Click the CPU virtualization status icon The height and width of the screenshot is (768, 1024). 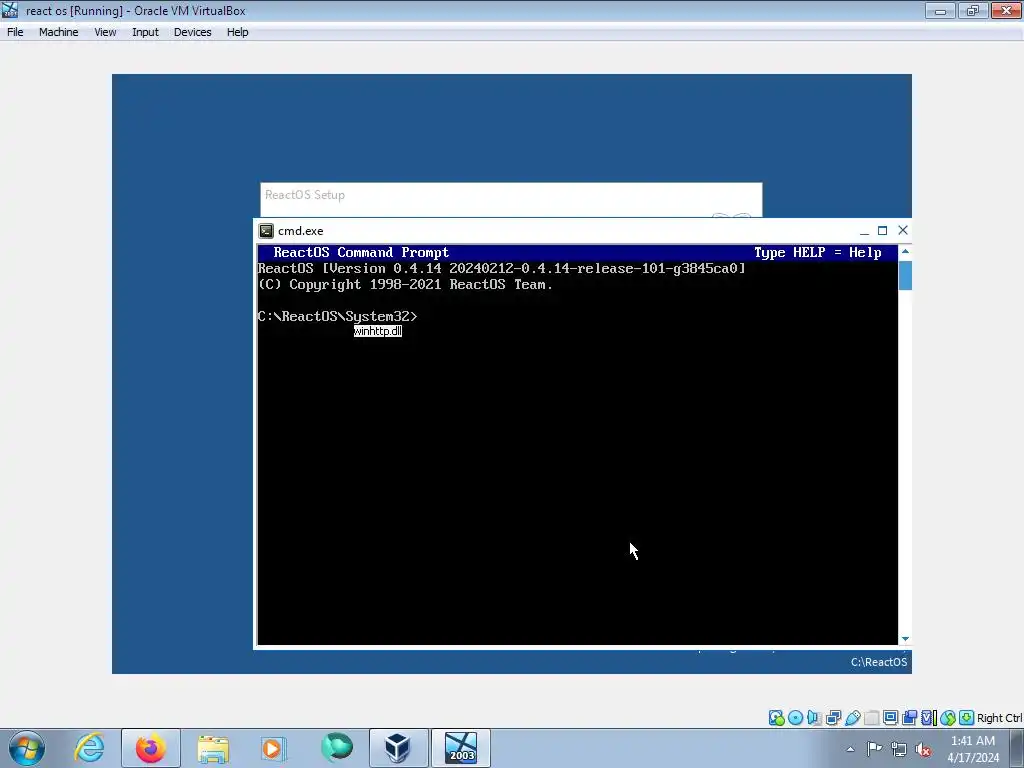pos(929,718)
